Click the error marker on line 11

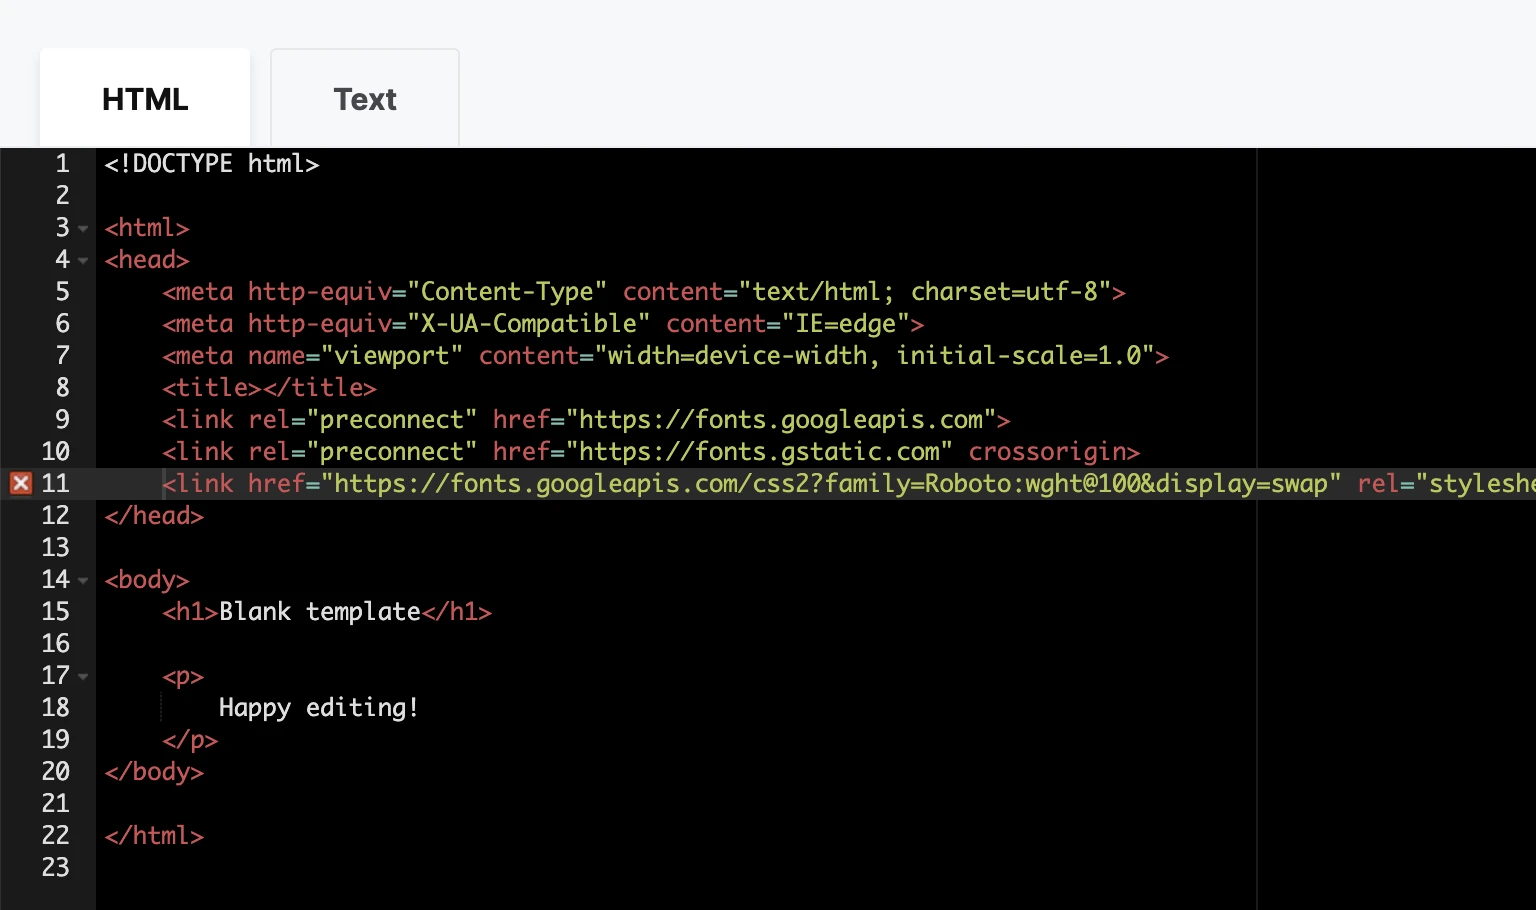click(20, 484)
